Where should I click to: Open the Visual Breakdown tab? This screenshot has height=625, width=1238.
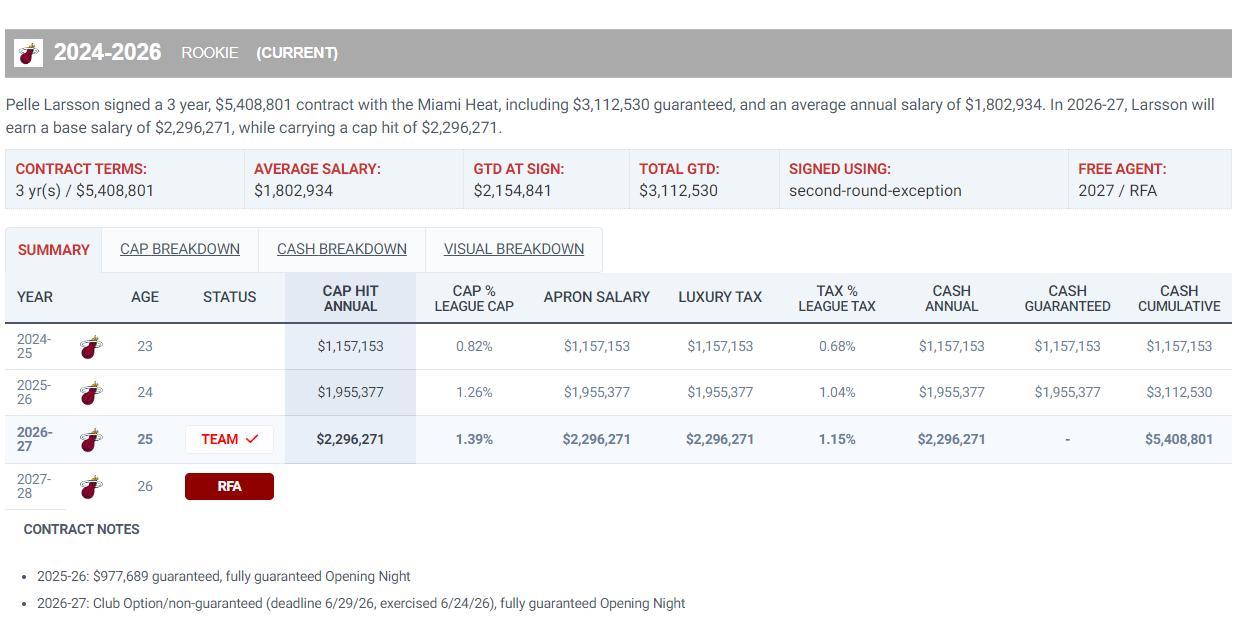(x=514, y=249)
